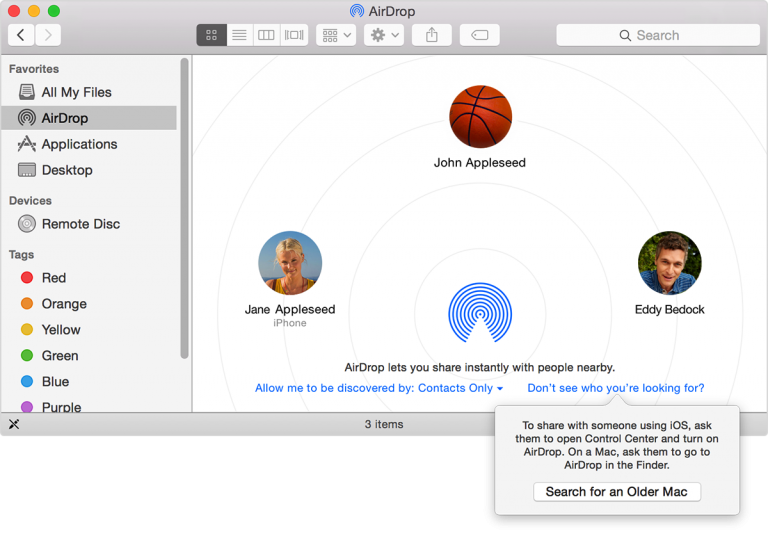This screenshot has height=545, width=768.
Task: Click John Appleseed's basketball avatar
Action: click(x=480, y=117)
